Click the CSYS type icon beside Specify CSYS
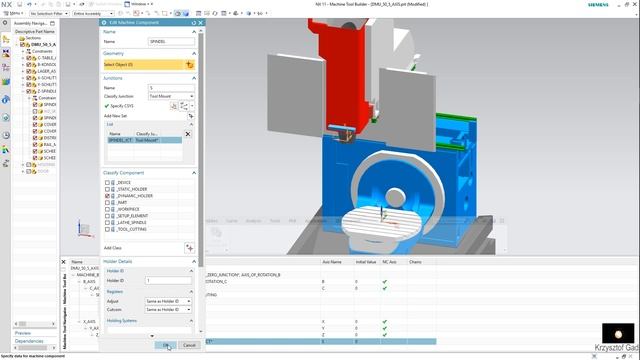 click(184, 106)
